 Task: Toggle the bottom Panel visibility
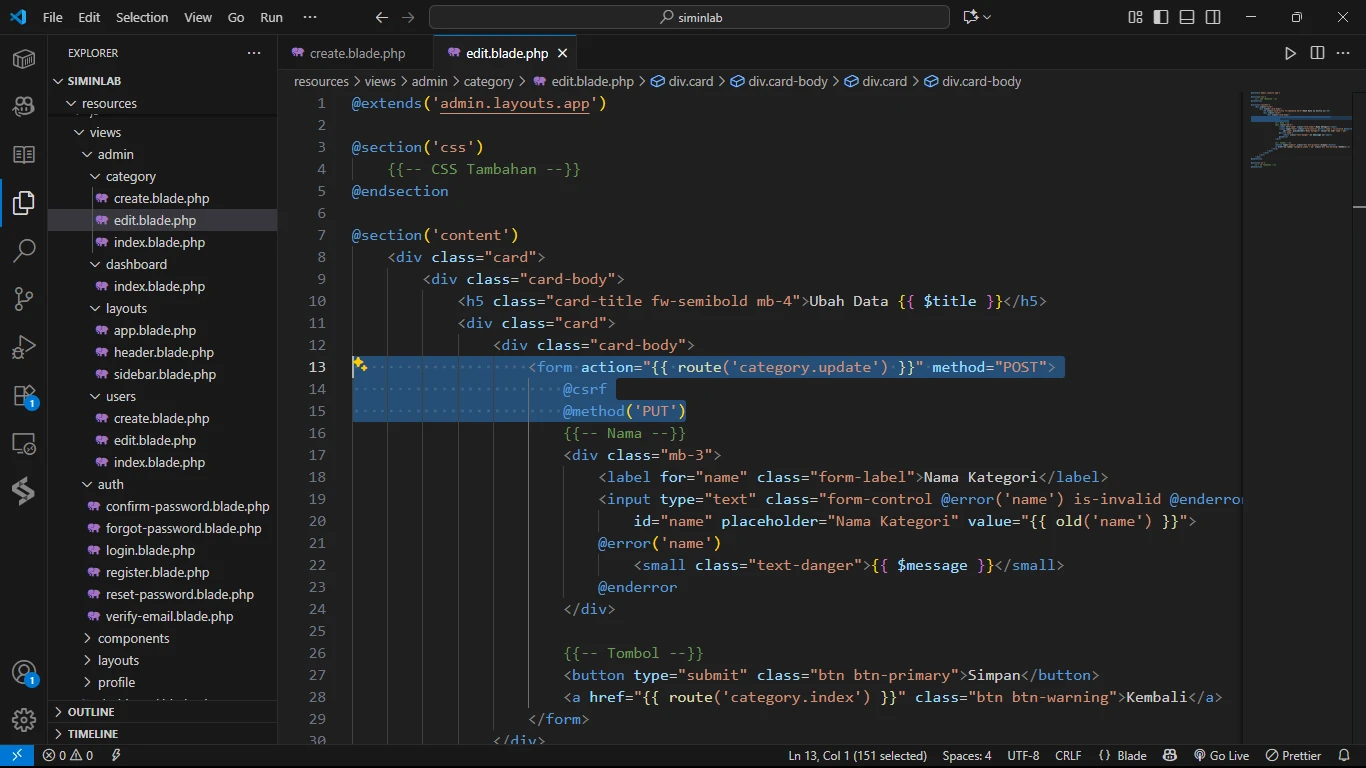1187,17
